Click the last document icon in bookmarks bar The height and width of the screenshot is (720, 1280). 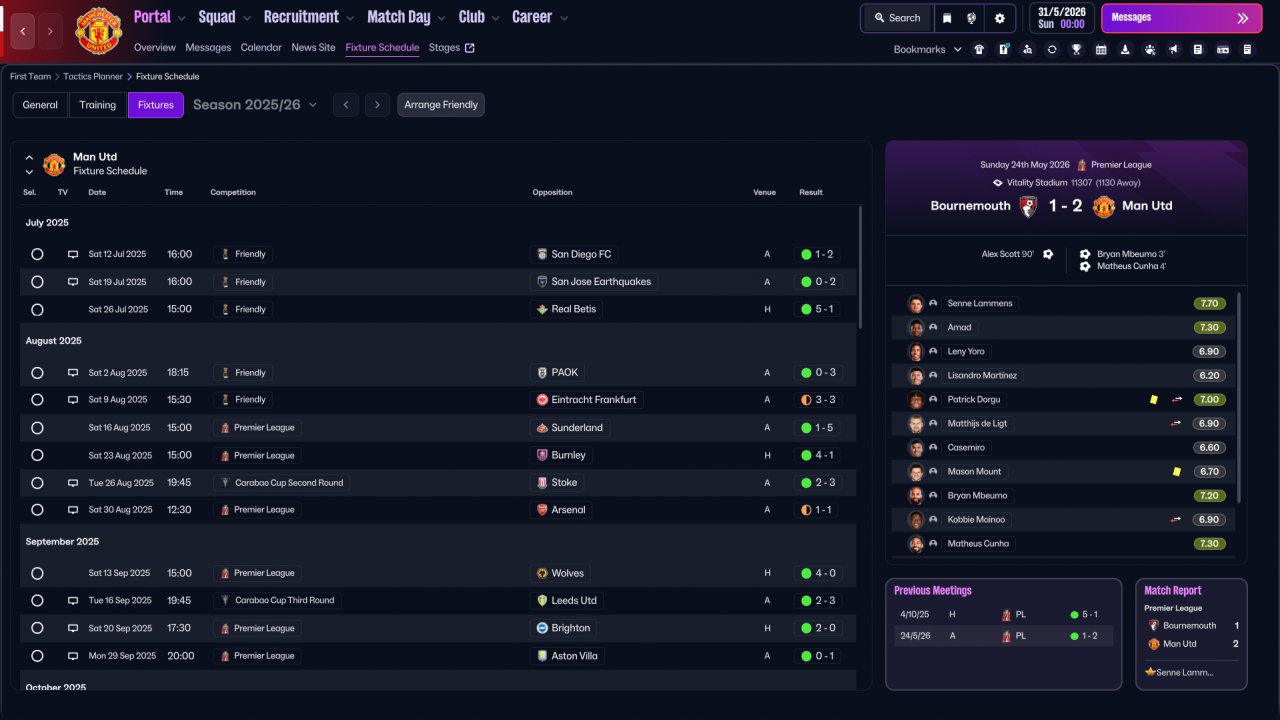click(1247, 49)
